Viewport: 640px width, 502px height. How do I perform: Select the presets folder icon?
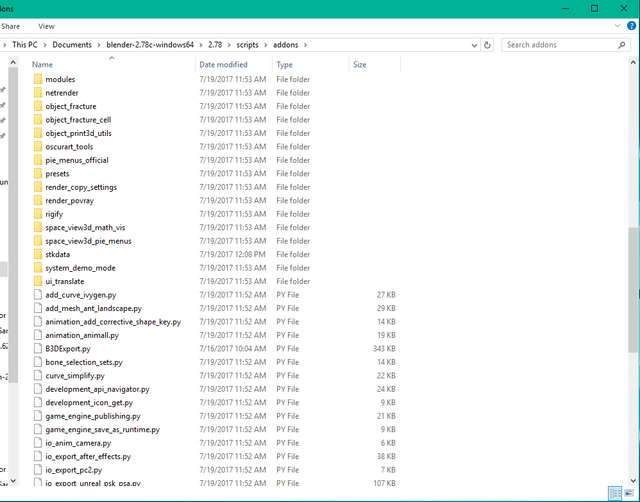[x=38, y=173]
